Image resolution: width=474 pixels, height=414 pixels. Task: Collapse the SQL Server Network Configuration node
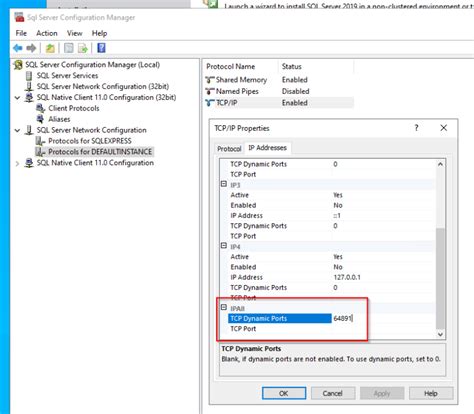(17, 130)
